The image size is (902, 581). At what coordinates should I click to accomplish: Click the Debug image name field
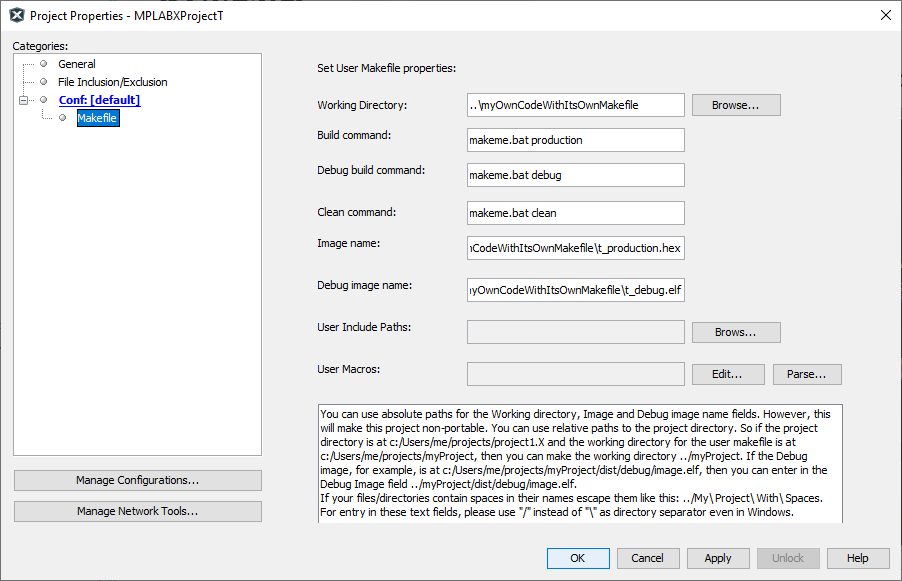click(x=575, y=291)
